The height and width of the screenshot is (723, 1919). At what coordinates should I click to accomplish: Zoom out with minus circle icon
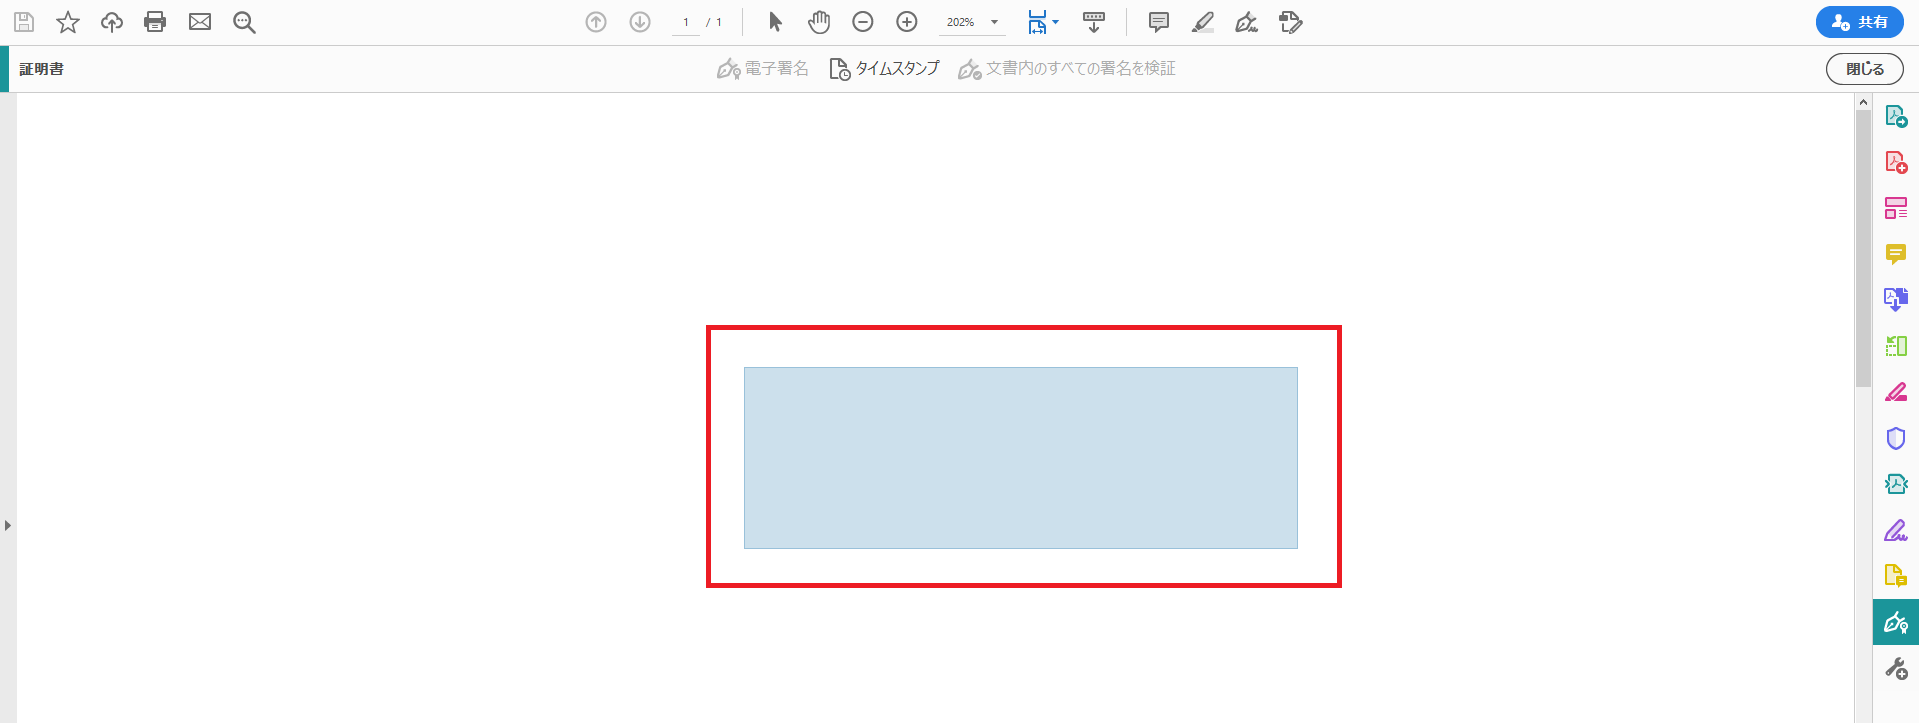tap(863, 22)
